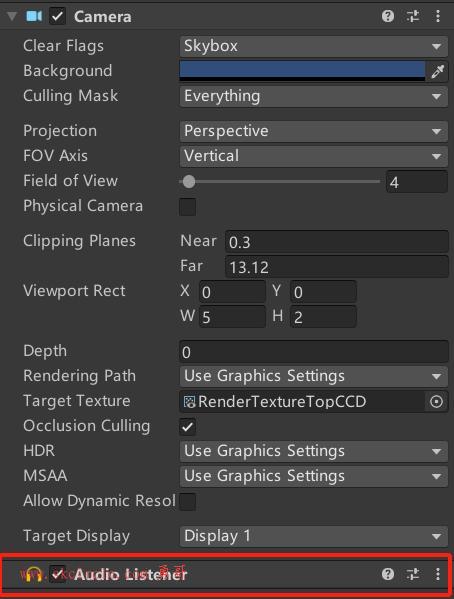Open Audio Listener preset settings icon
The width and height of the screenshot is (454, 599).
[x=413, y=574]
